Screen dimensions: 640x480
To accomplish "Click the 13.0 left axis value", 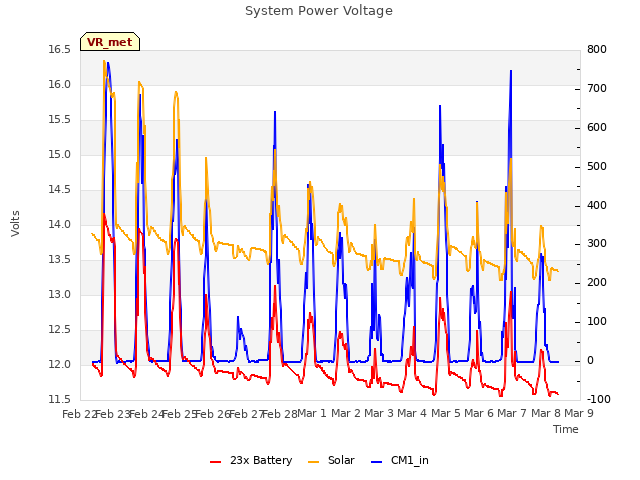I will pyautogui.click(x=60, y=294).
